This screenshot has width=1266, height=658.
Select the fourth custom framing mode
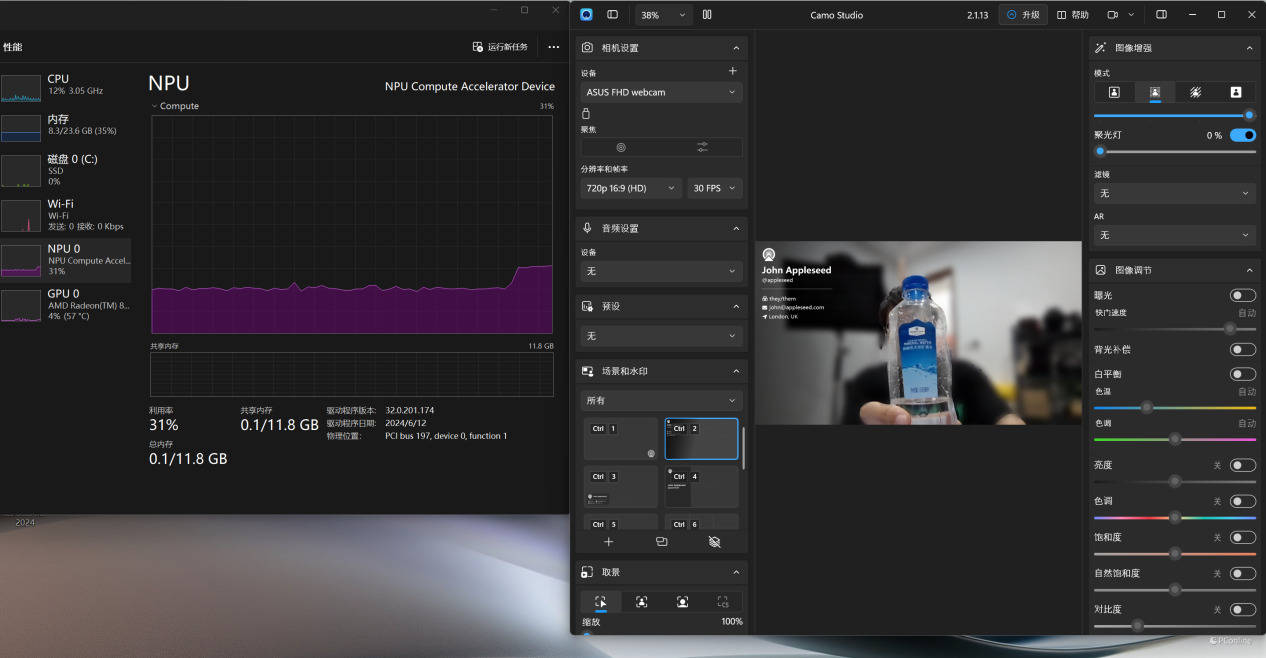(722, 602)
